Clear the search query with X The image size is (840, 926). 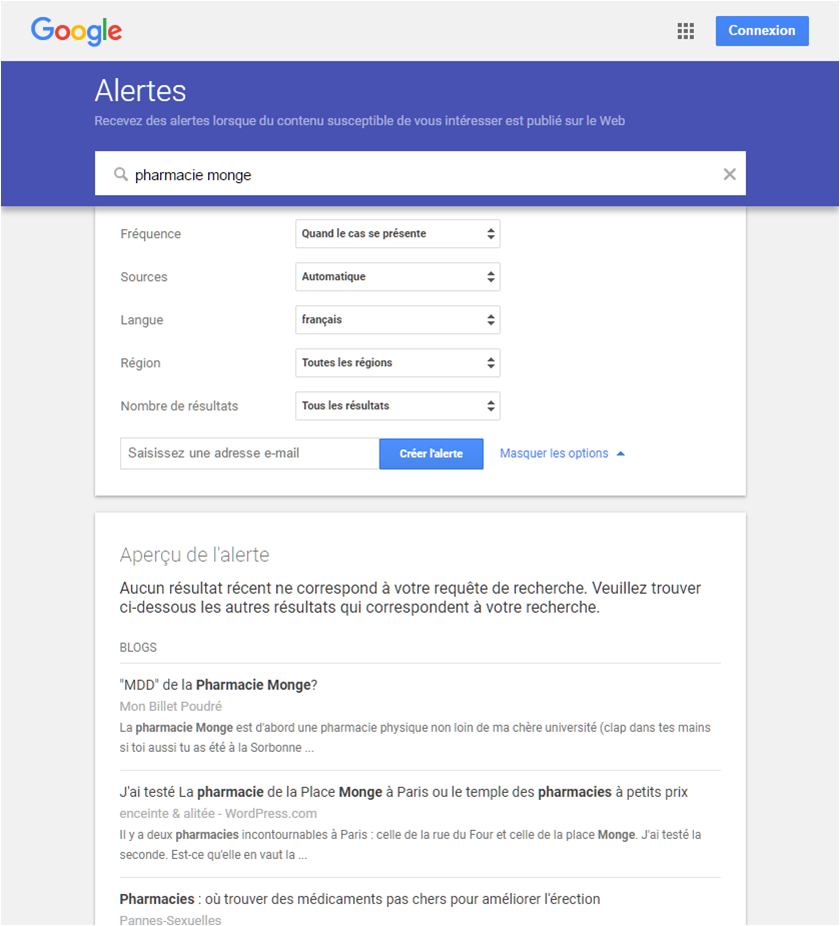[x=730, y=174]
